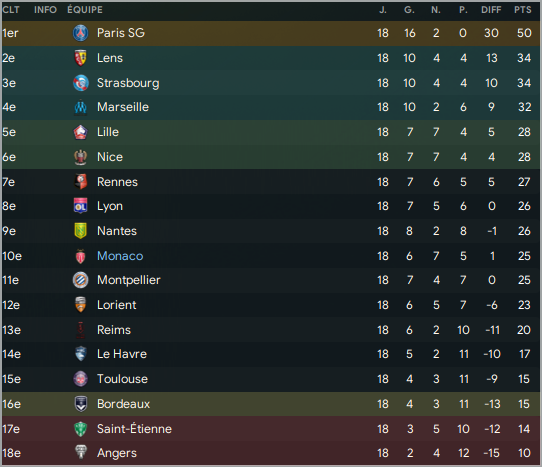
Task: Click the Bordeaux club crest
Action: tap(81, 404)
